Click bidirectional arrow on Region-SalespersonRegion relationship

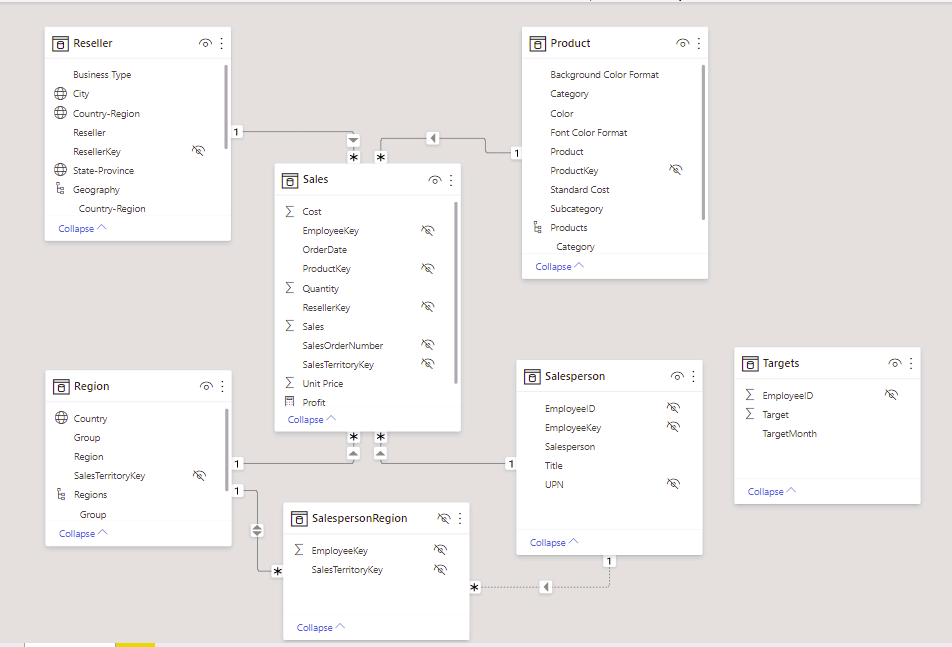pos(257,530)
